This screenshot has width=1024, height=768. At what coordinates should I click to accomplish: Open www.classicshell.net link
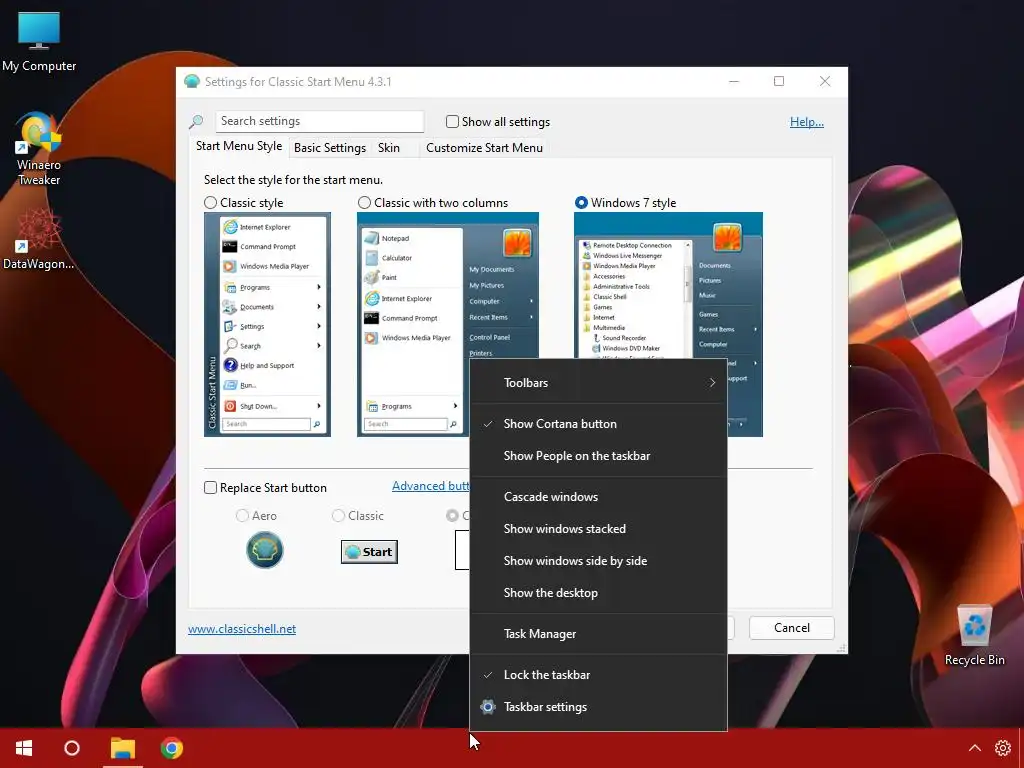(x=242, y=629)
